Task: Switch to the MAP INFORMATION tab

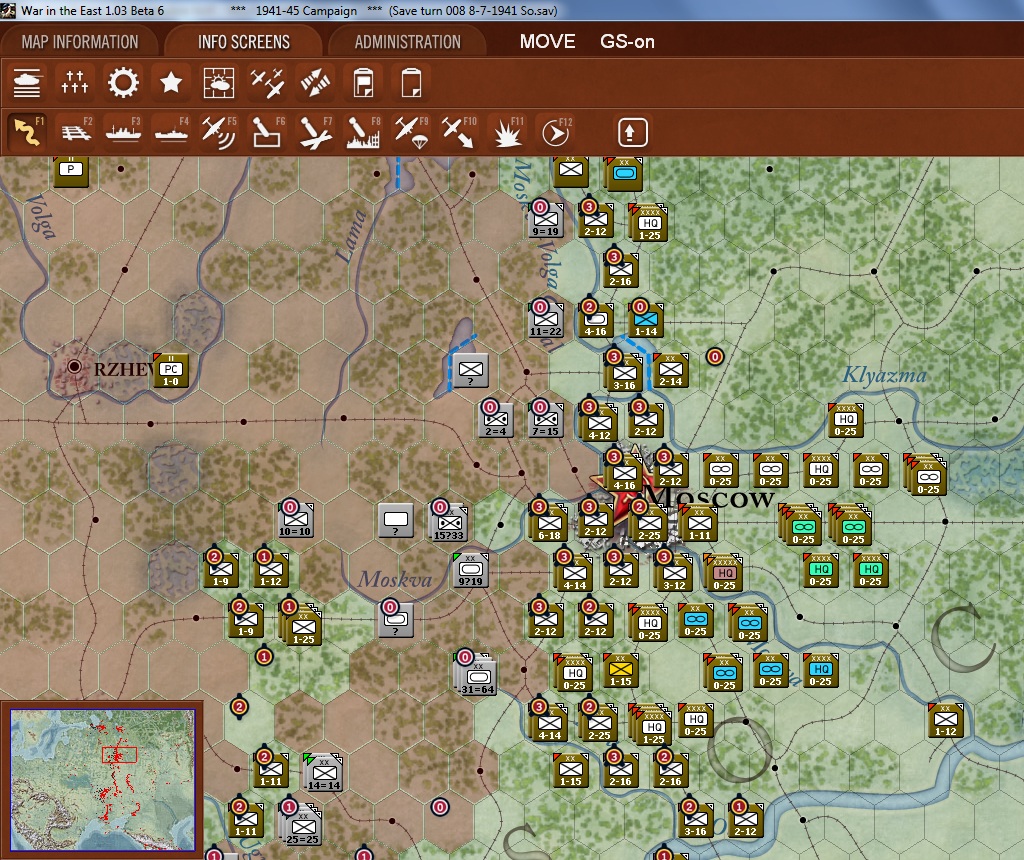Action: pyautogui.click(x=80, y=42)
